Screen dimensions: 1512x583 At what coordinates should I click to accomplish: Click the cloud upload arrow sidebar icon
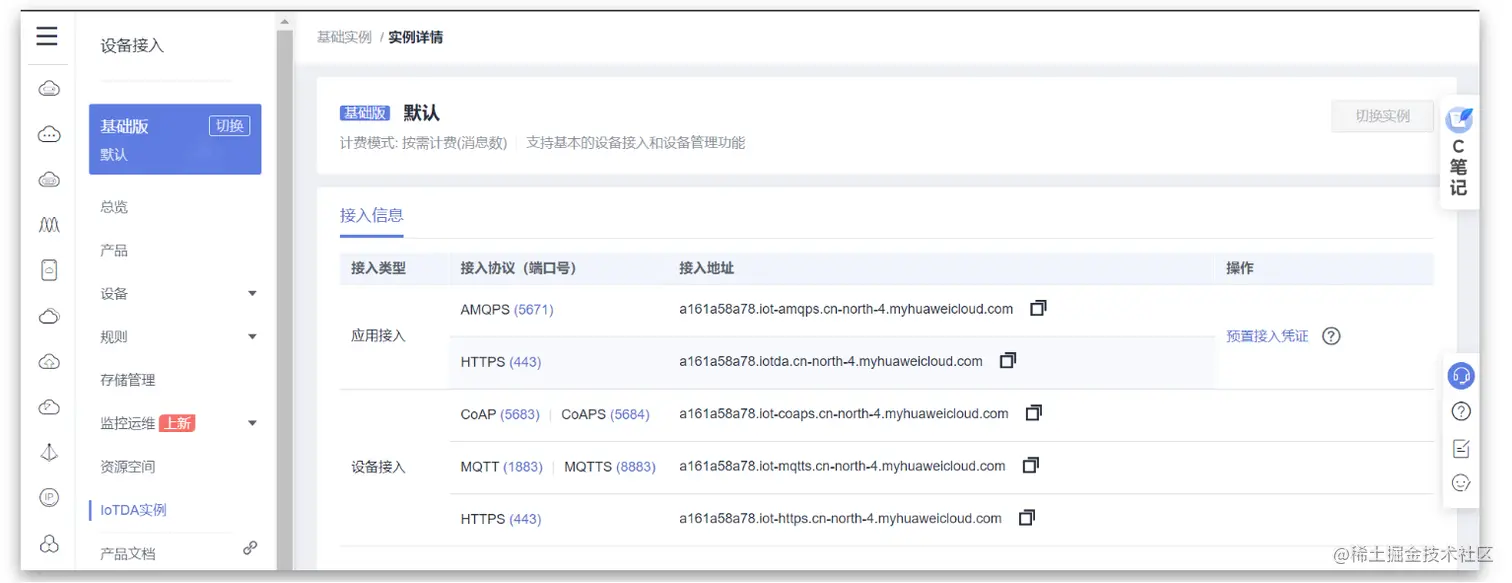click(x=49, y=361)
